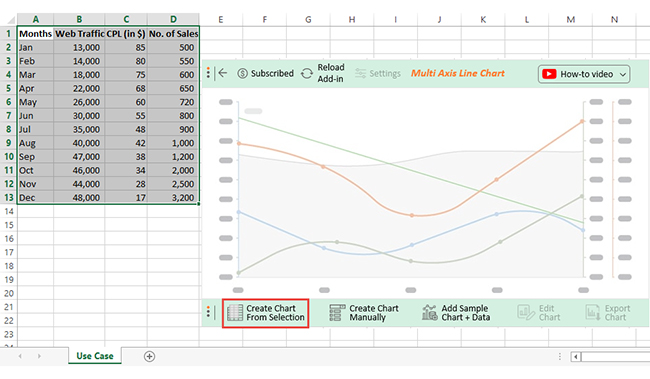This screenshot has height=379, width=650.
Task: Click the Mar cell
Action: coord(36,75)
